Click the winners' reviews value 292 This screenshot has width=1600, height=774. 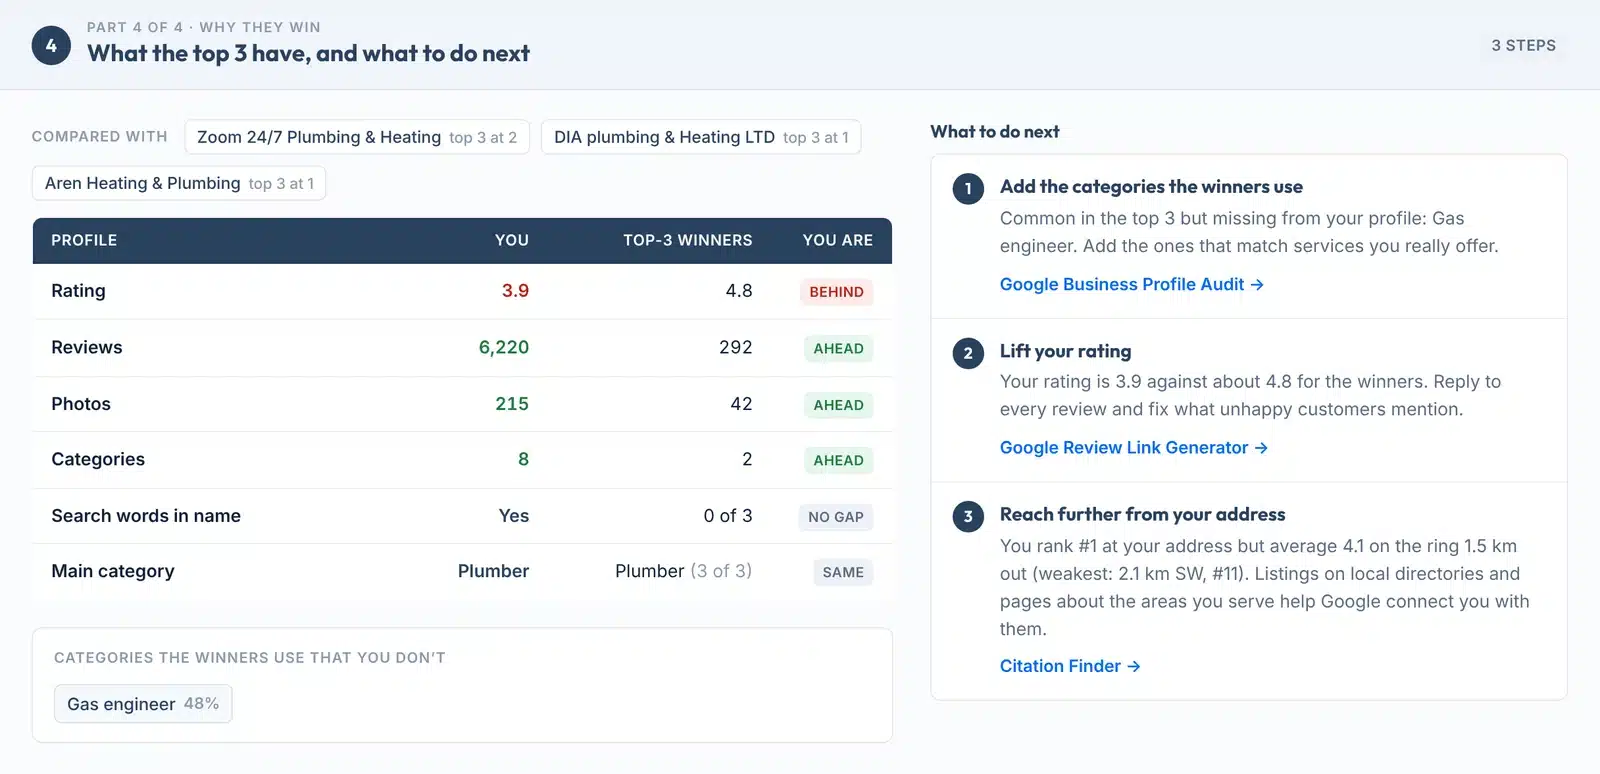coord(736,347)
